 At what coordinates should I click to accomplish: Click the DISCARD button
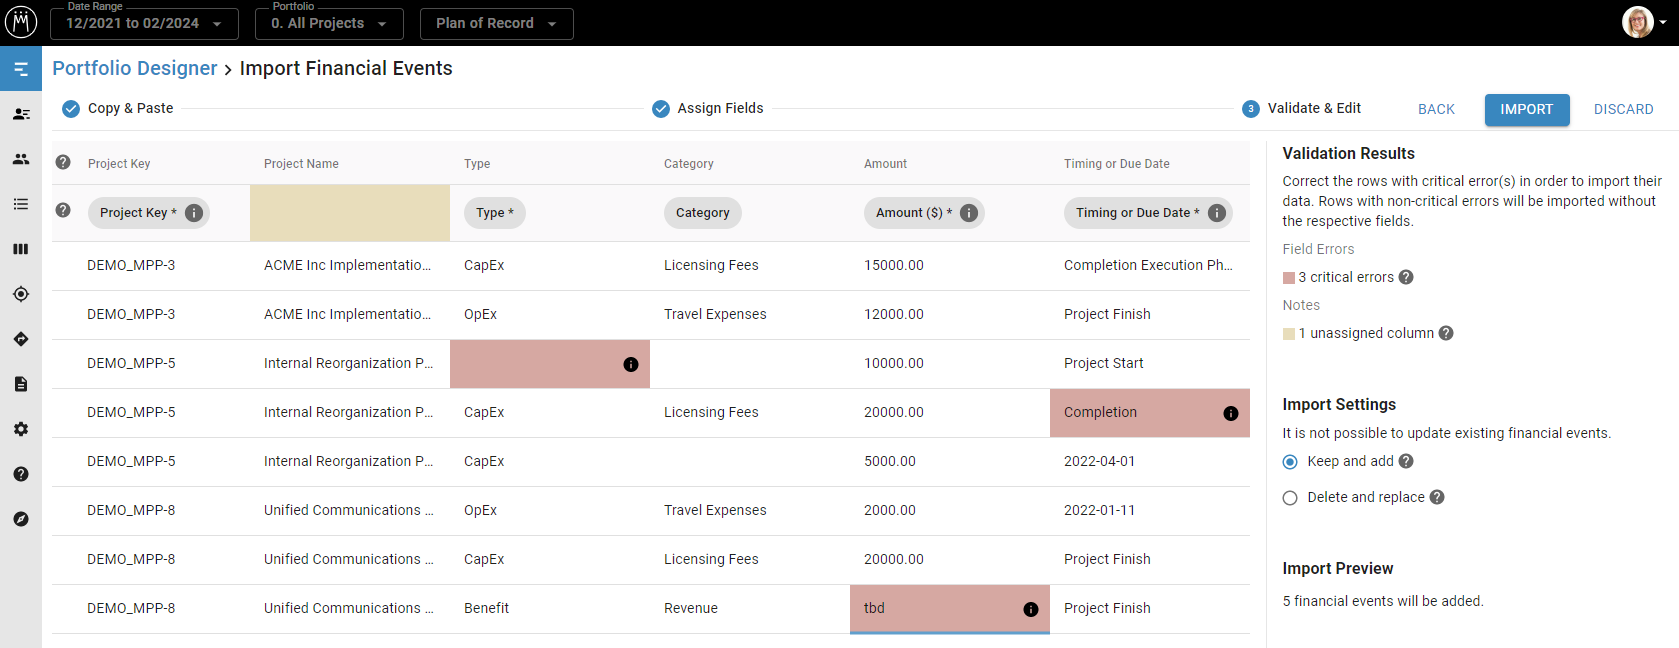click(1623, 109)
